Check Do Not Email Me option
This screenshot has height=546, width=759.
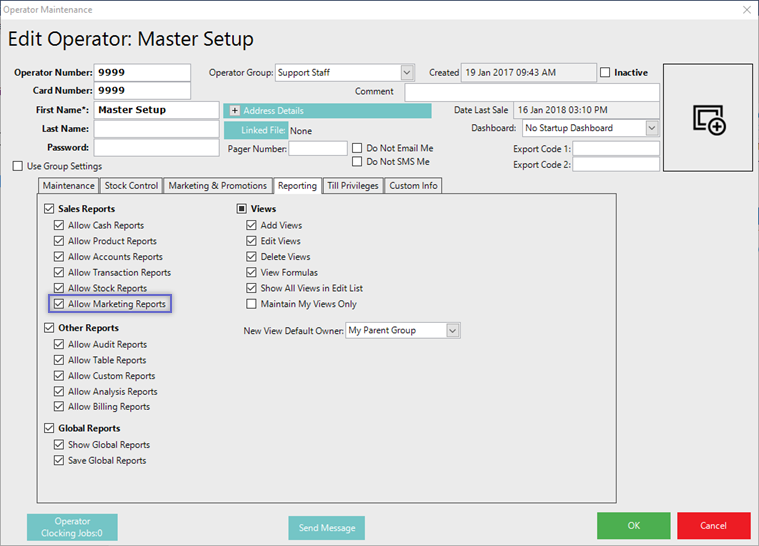coord(358,148)
